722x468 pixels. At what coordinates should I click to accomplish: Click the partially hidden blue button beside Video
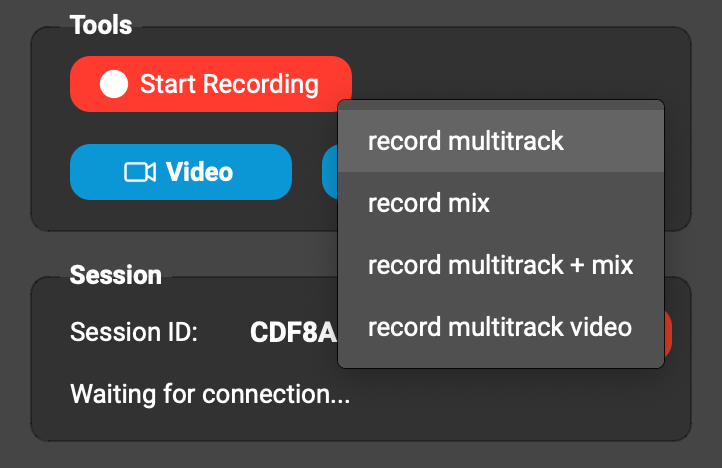329,172
